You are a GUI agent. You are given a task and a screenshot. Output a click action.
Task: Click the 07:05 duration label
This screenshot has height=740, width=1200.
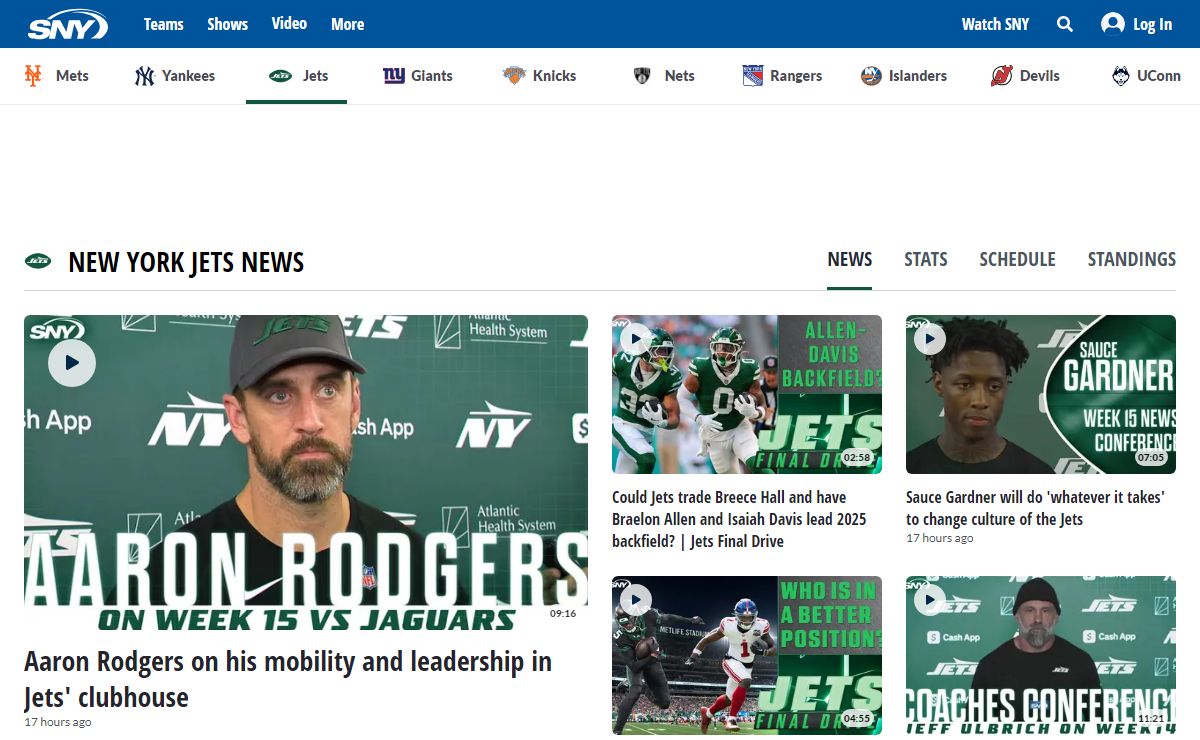point(1151,457)
